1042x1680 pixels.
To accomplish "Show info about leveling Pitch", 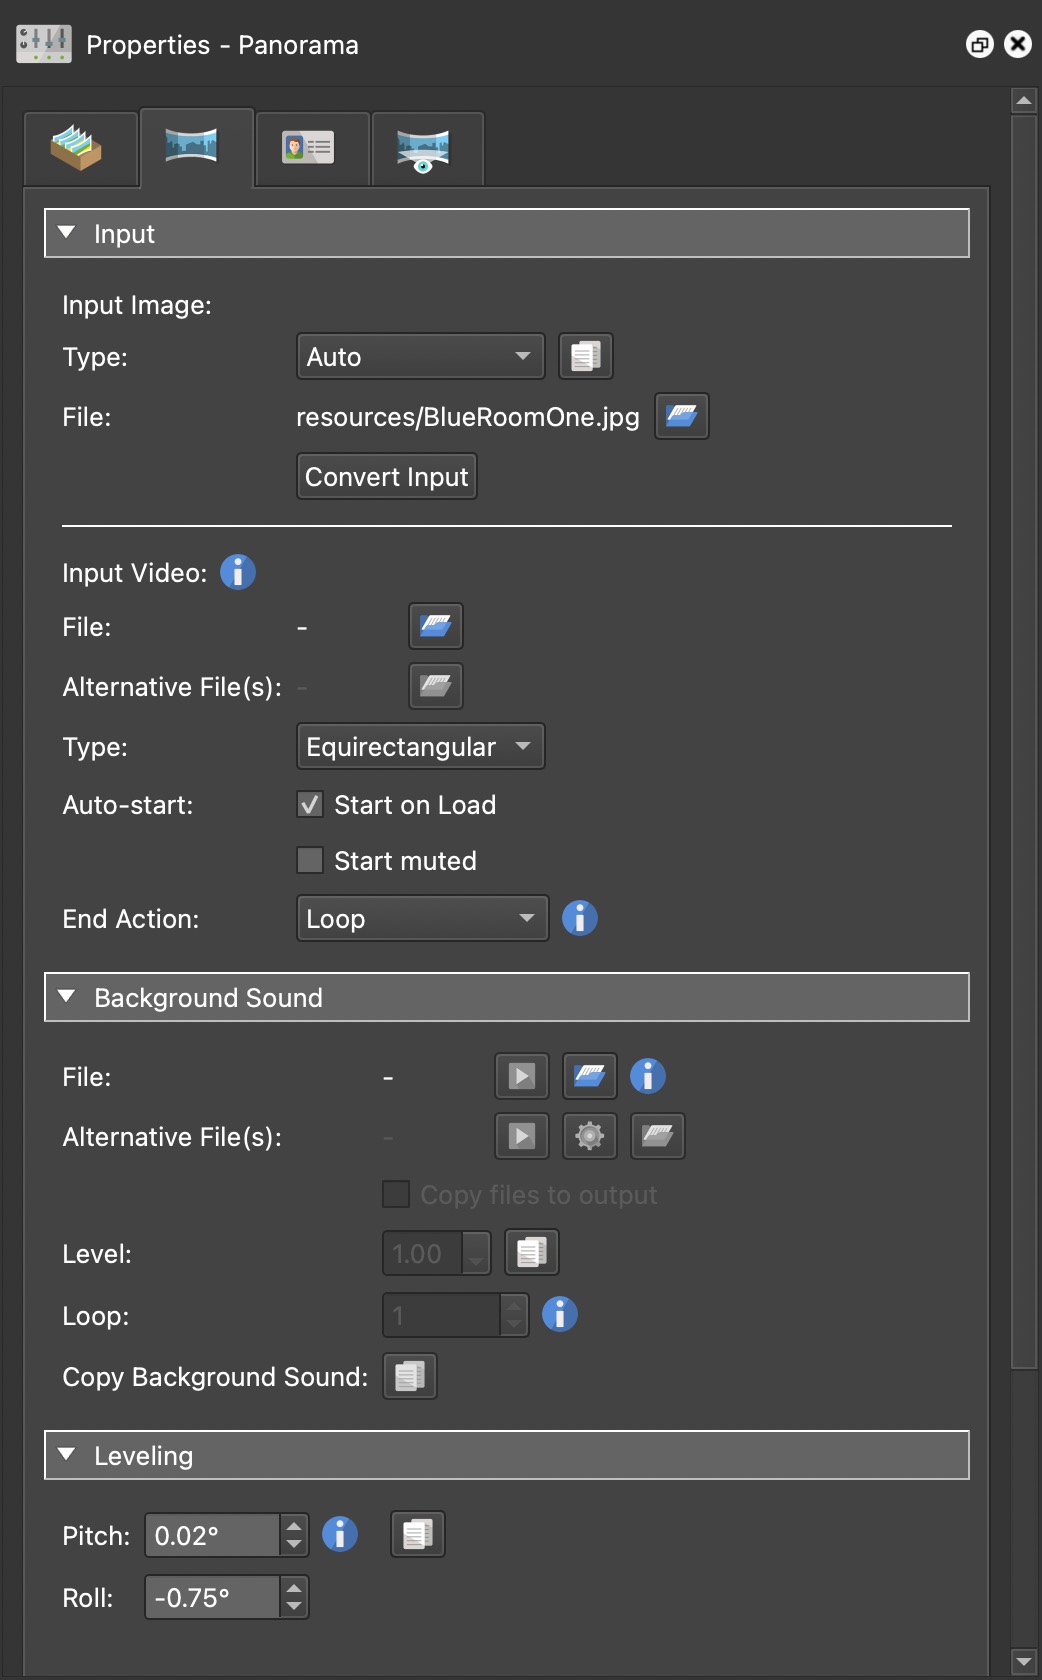I will pos(339,1534).
